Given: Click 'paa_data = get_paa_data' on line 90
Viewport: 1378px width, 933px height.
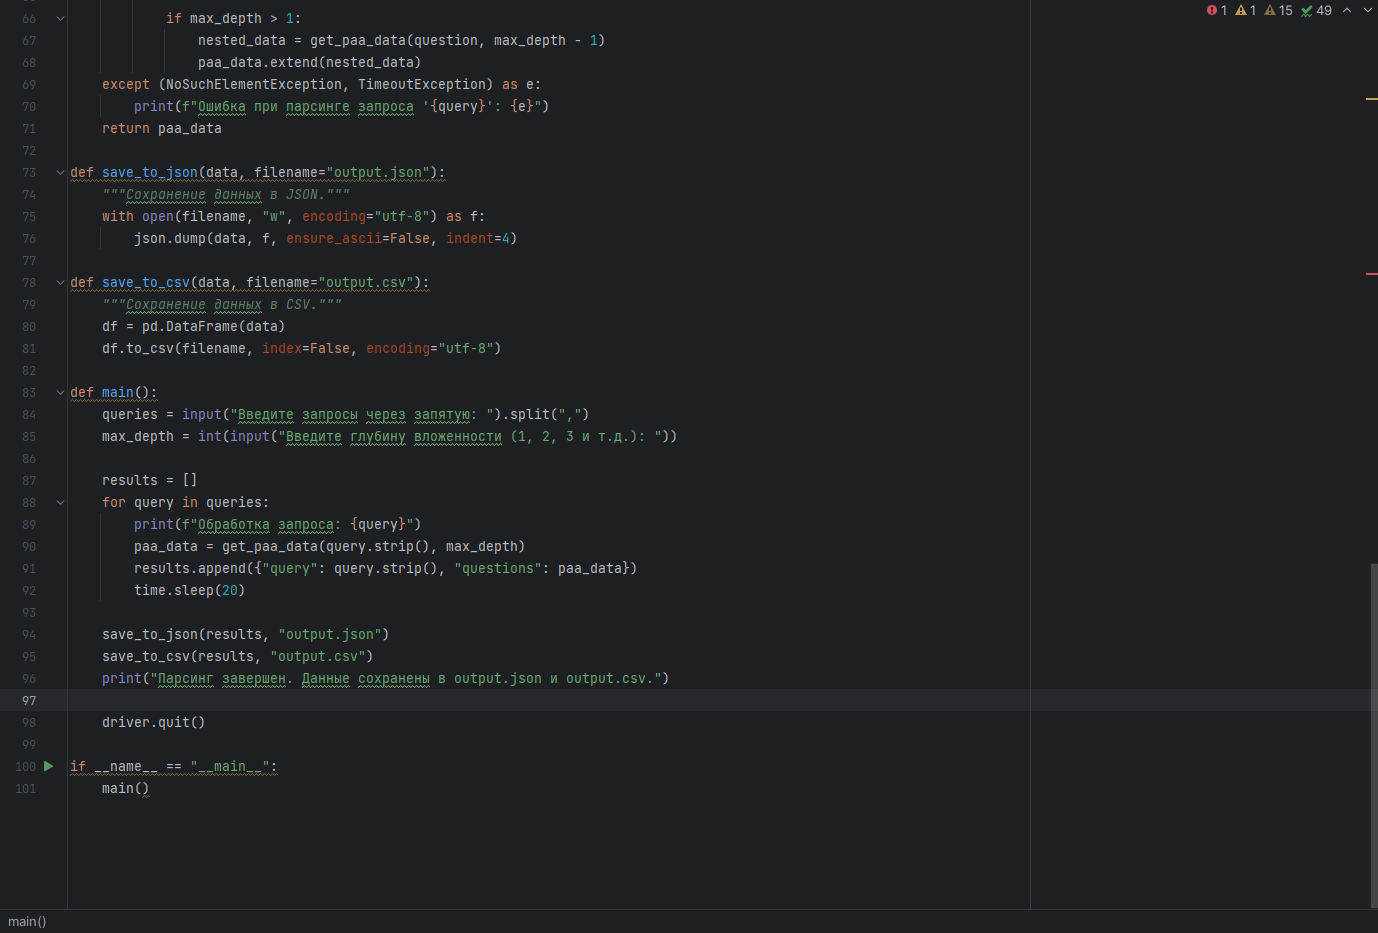Looking at the screenshot, I should click(x=225, y=546).
